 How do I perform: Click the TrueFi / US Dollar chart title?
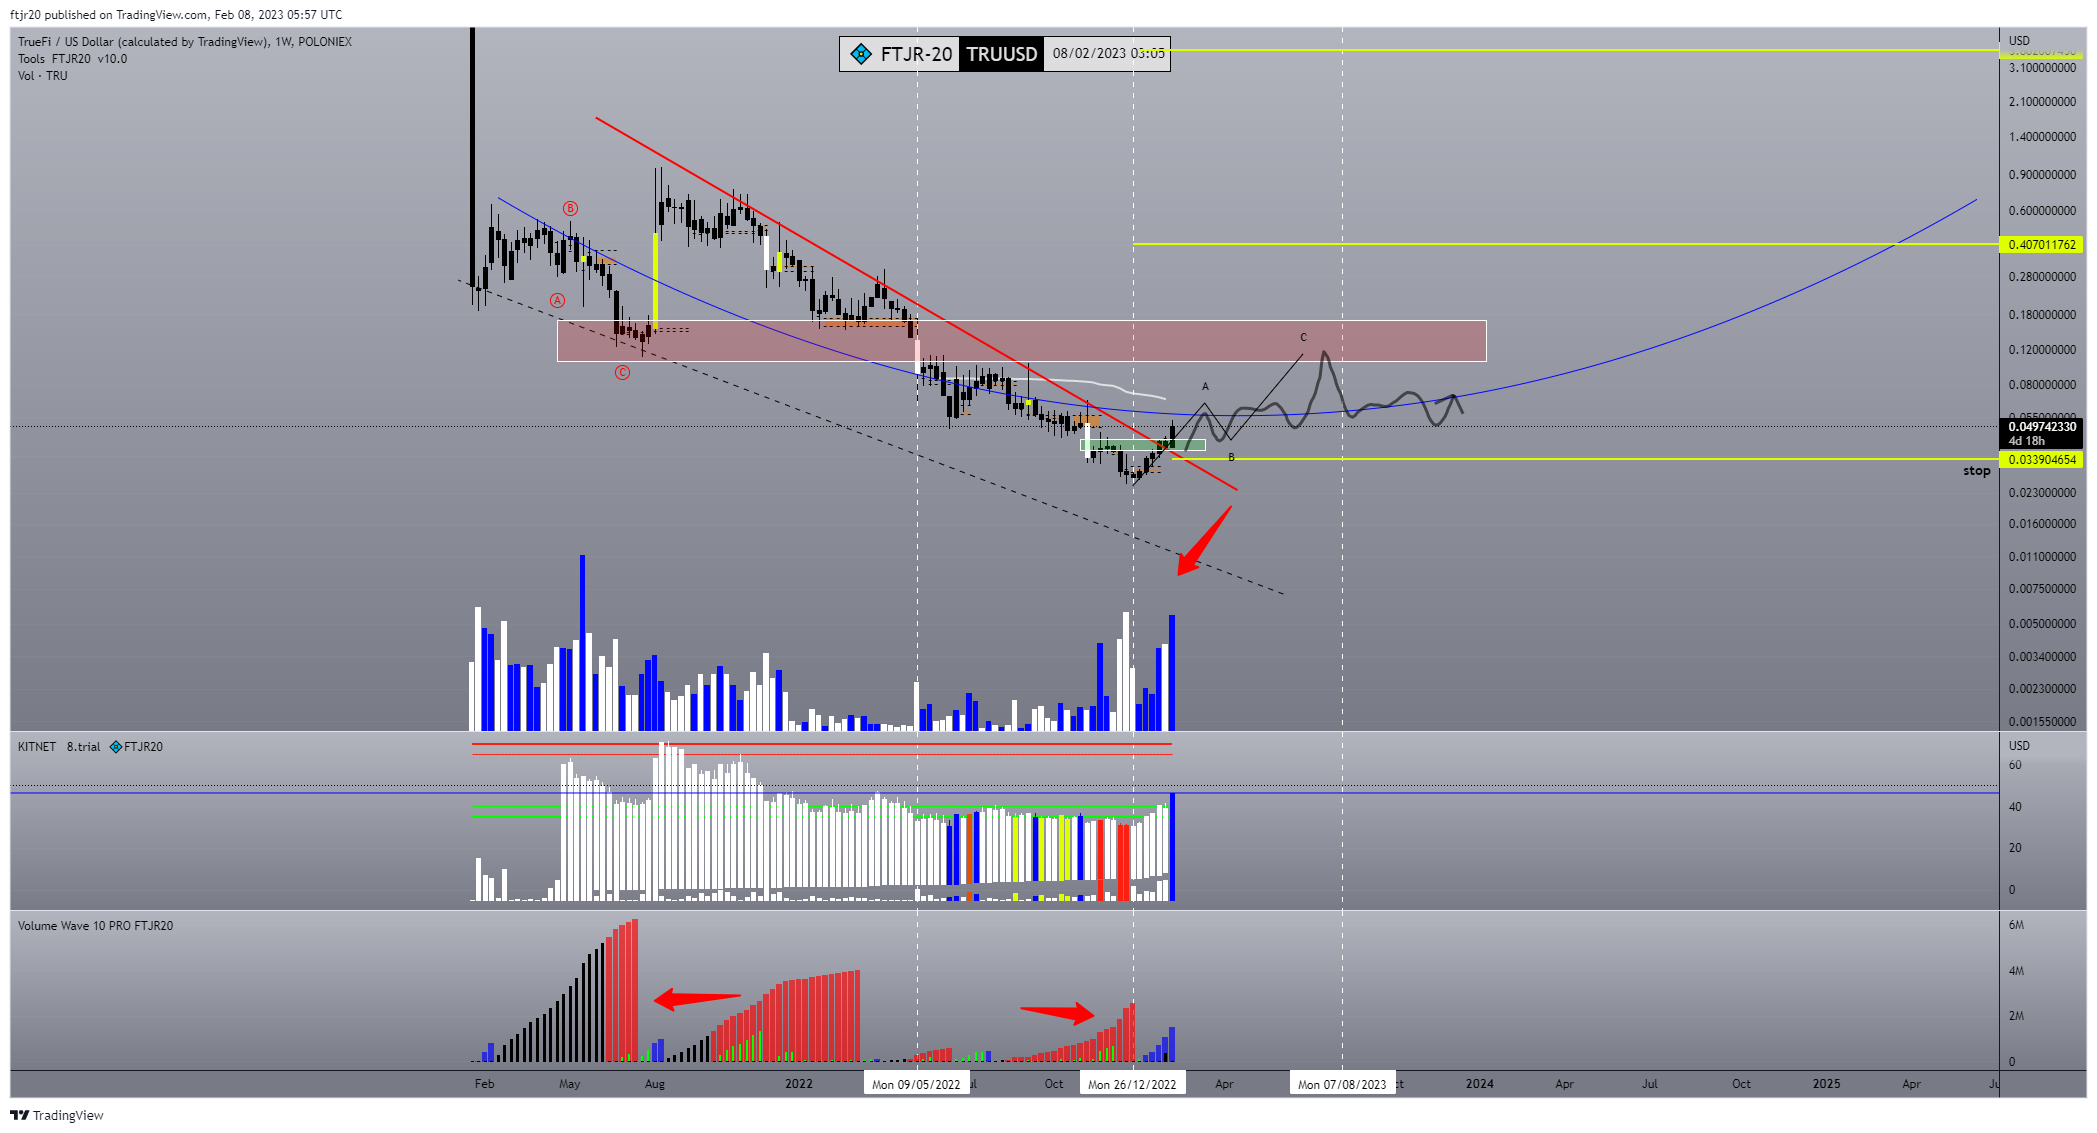pyautogui.click(x=184, y=42)
